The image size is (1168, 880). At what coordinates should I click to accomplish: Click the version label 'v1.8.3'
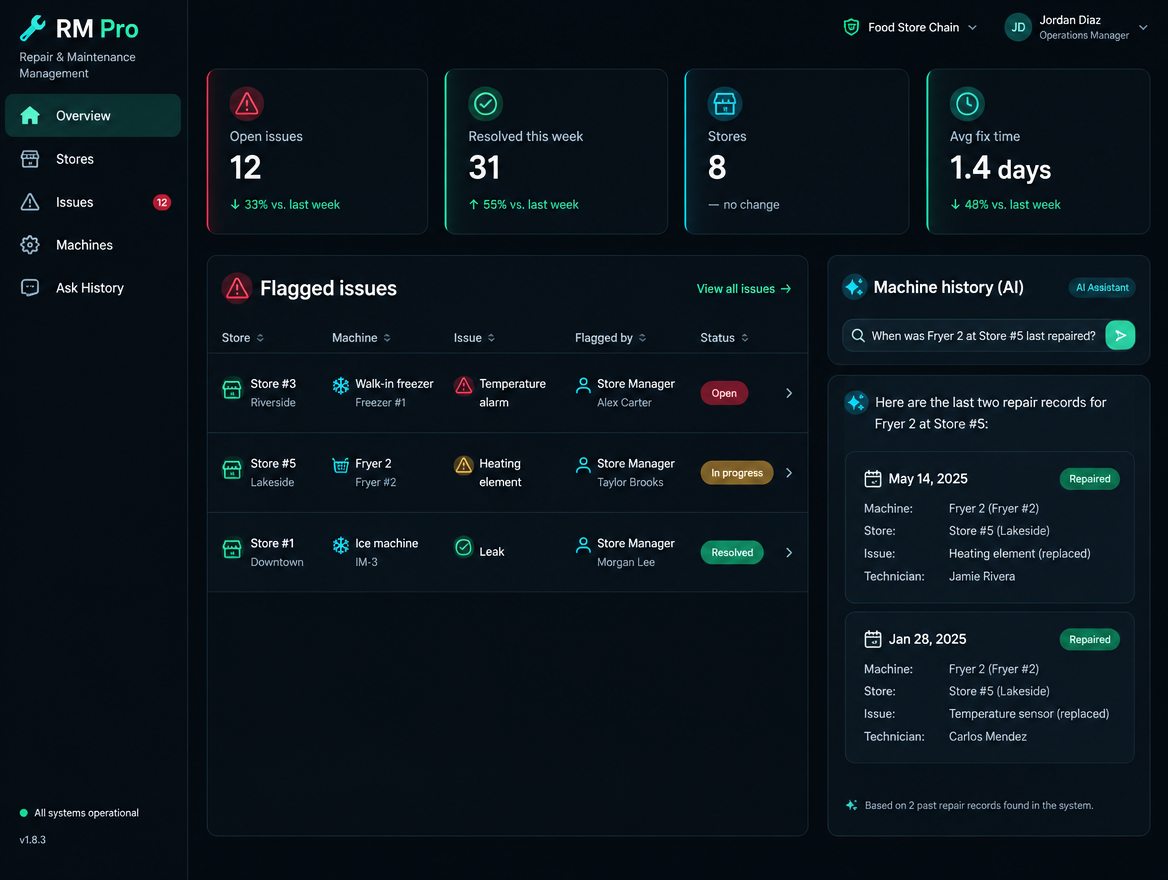33,840
